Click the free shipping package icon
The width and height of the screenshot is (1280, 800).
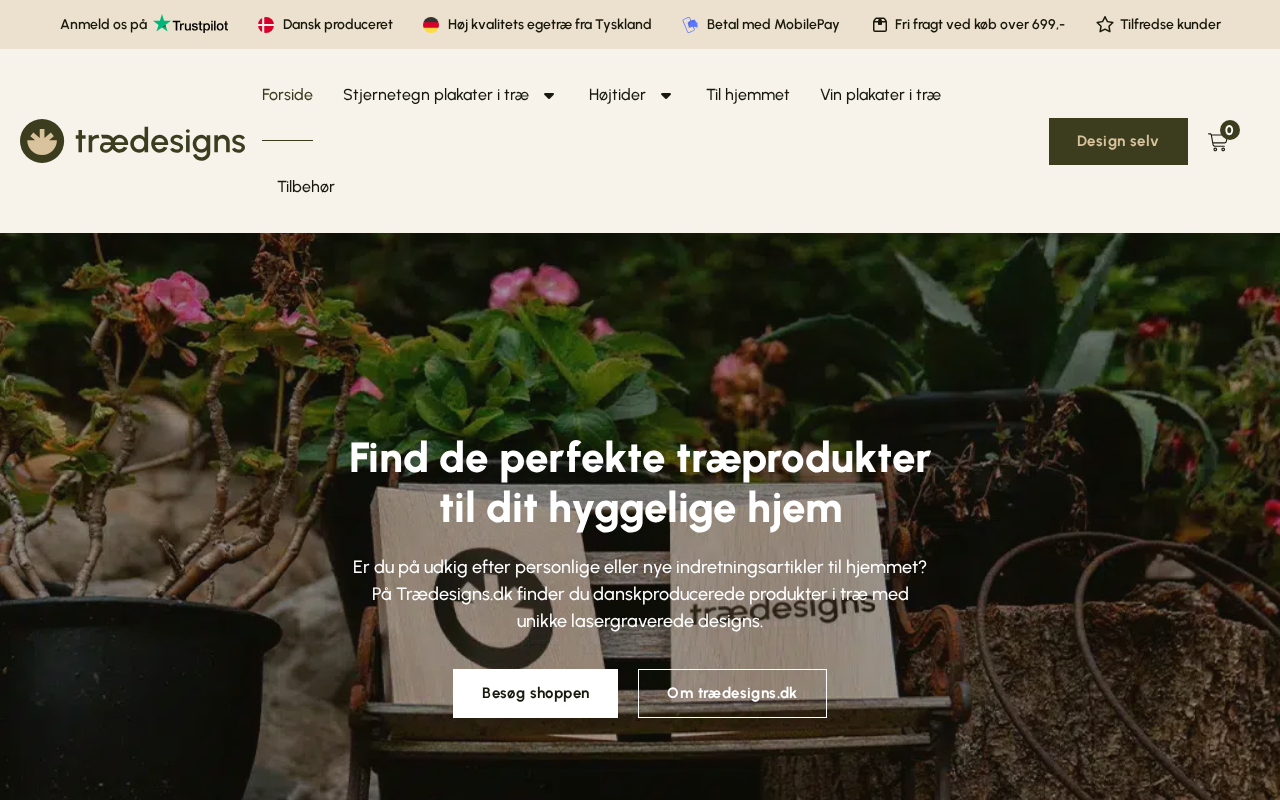pos(880,25)
